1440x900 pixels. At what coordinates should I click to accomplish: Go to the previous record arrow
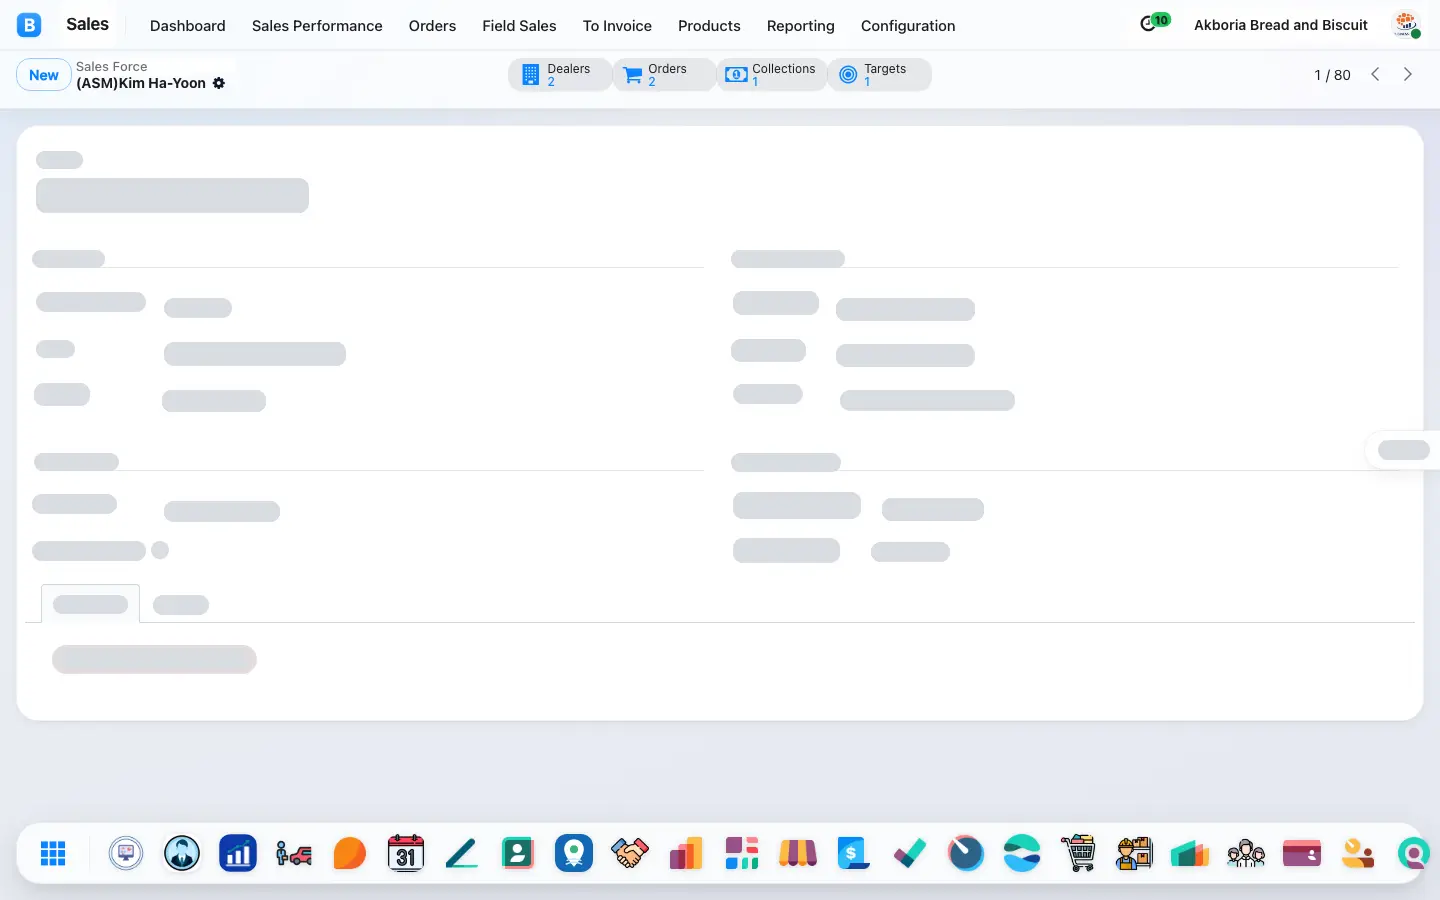[x=1375, y=75]
